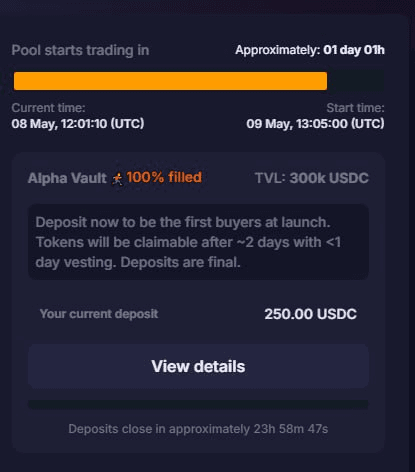
Task: Click the TVL: 300k USDC text
Action: click(312, 178)
